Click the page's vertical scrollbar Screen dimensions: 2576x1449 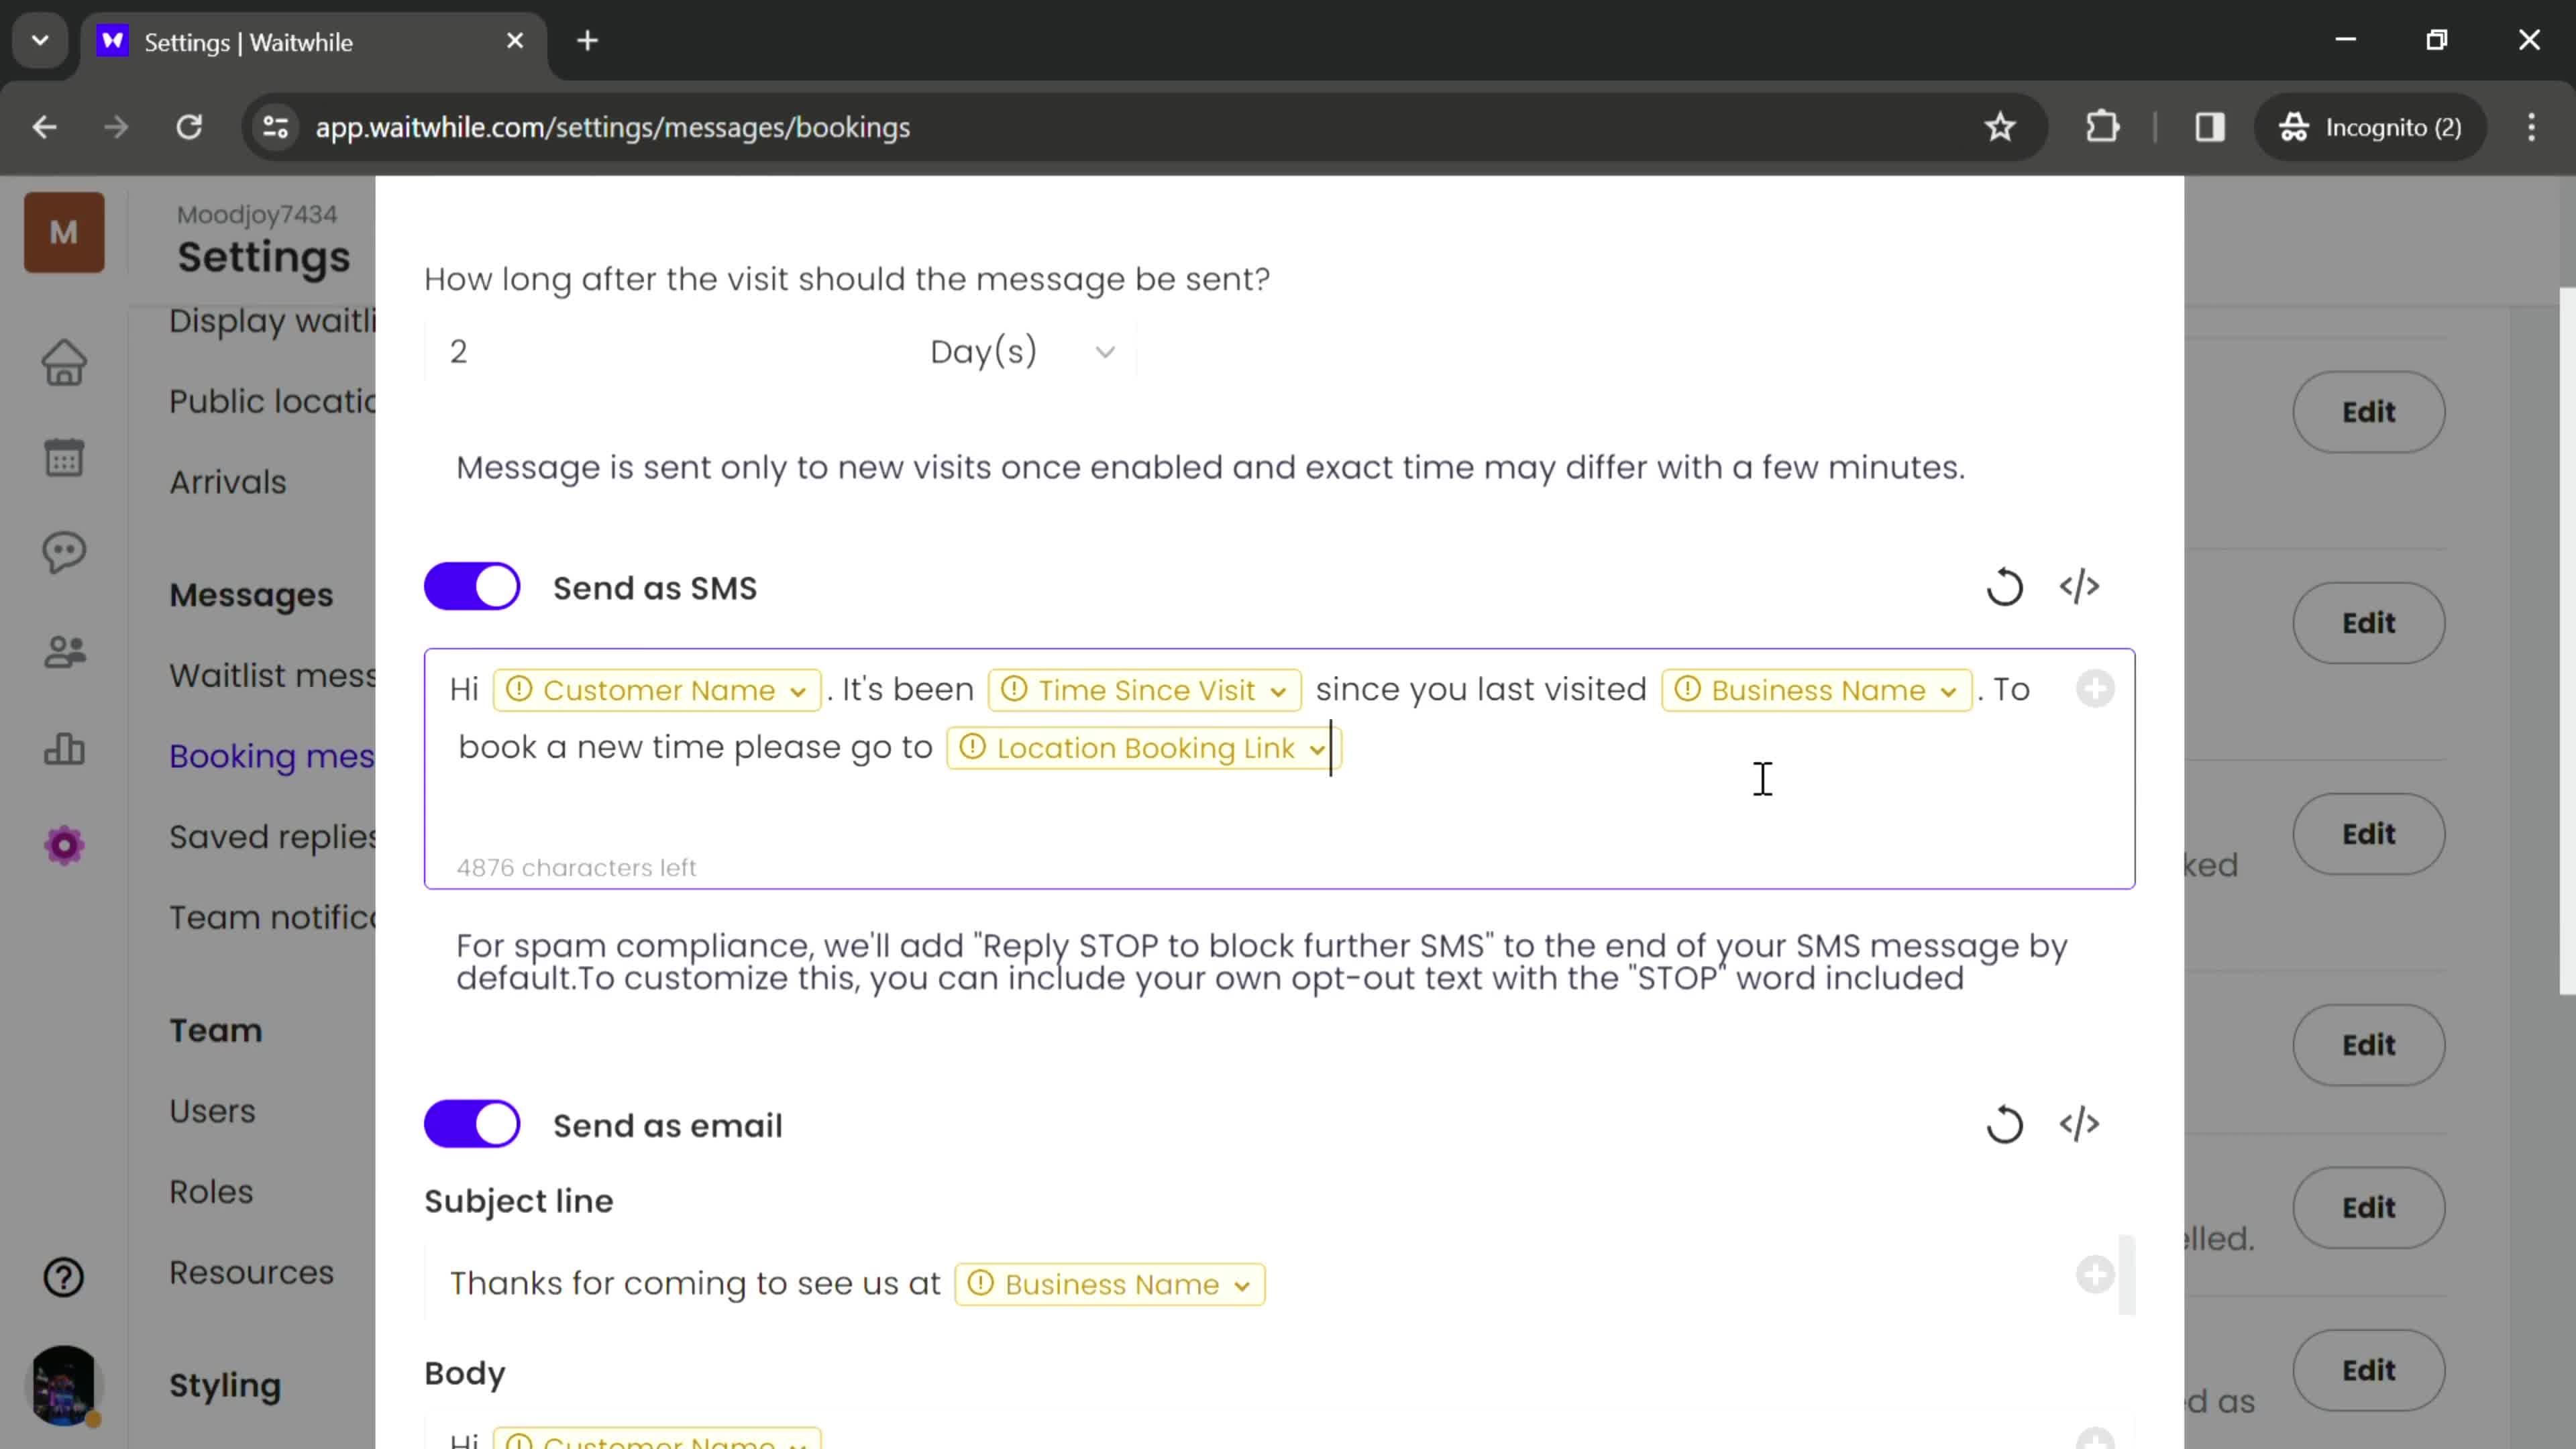point(2567,640)
